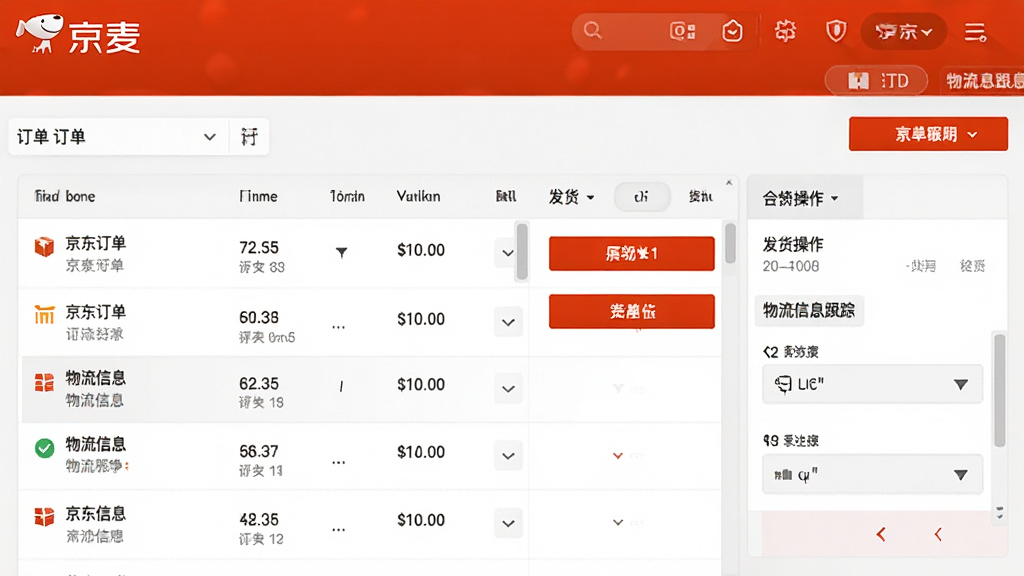Click the red grid icon of 物流信息 62.35 row
The image size is (1024, 576).
click(x=44, y=382)
